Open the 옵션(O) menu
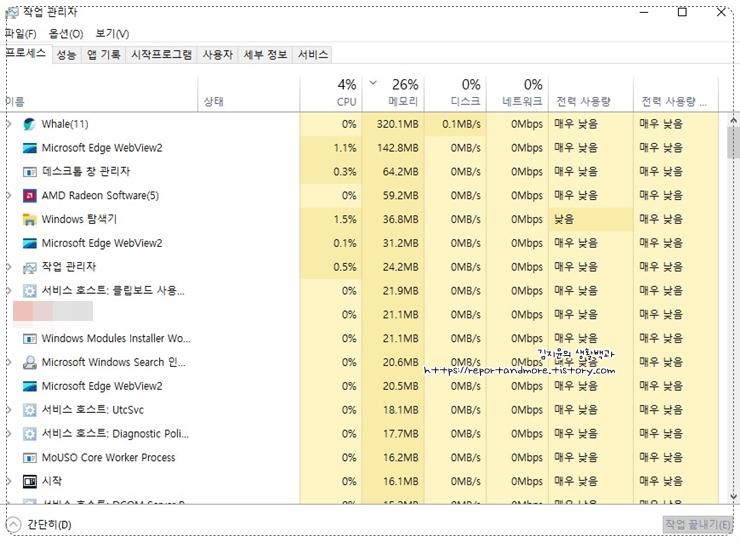This screenshot has width=740, height=542. pos(66,34)
